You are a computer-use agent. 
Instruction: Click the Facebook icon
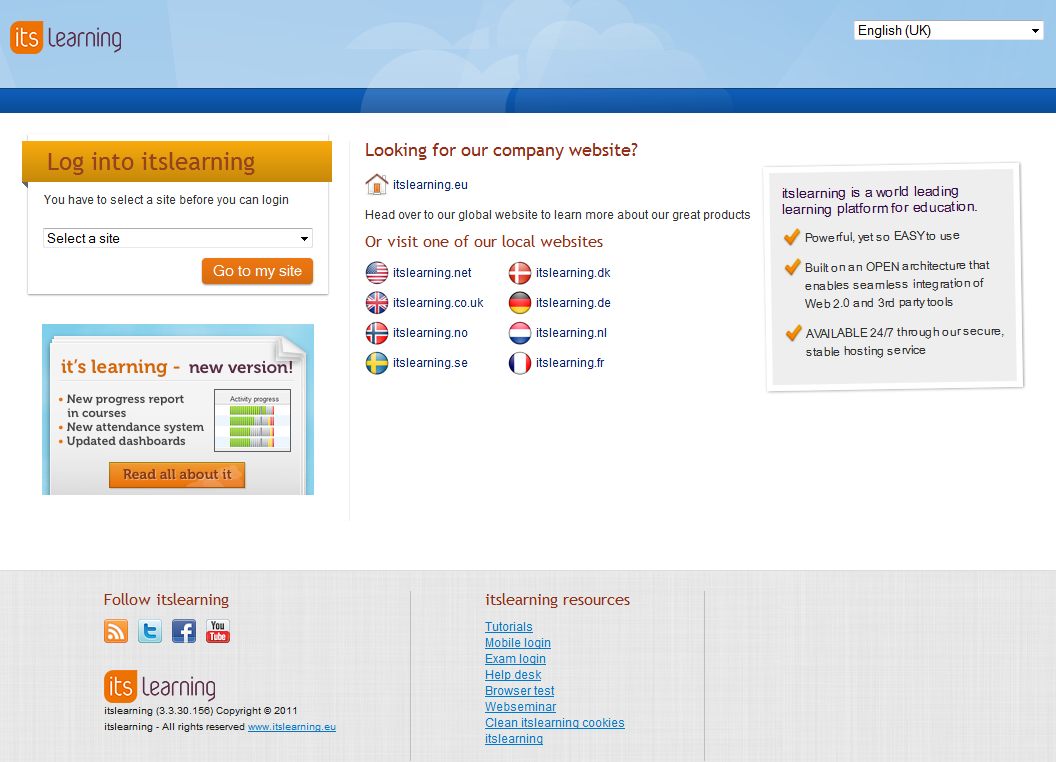[184, 631]
